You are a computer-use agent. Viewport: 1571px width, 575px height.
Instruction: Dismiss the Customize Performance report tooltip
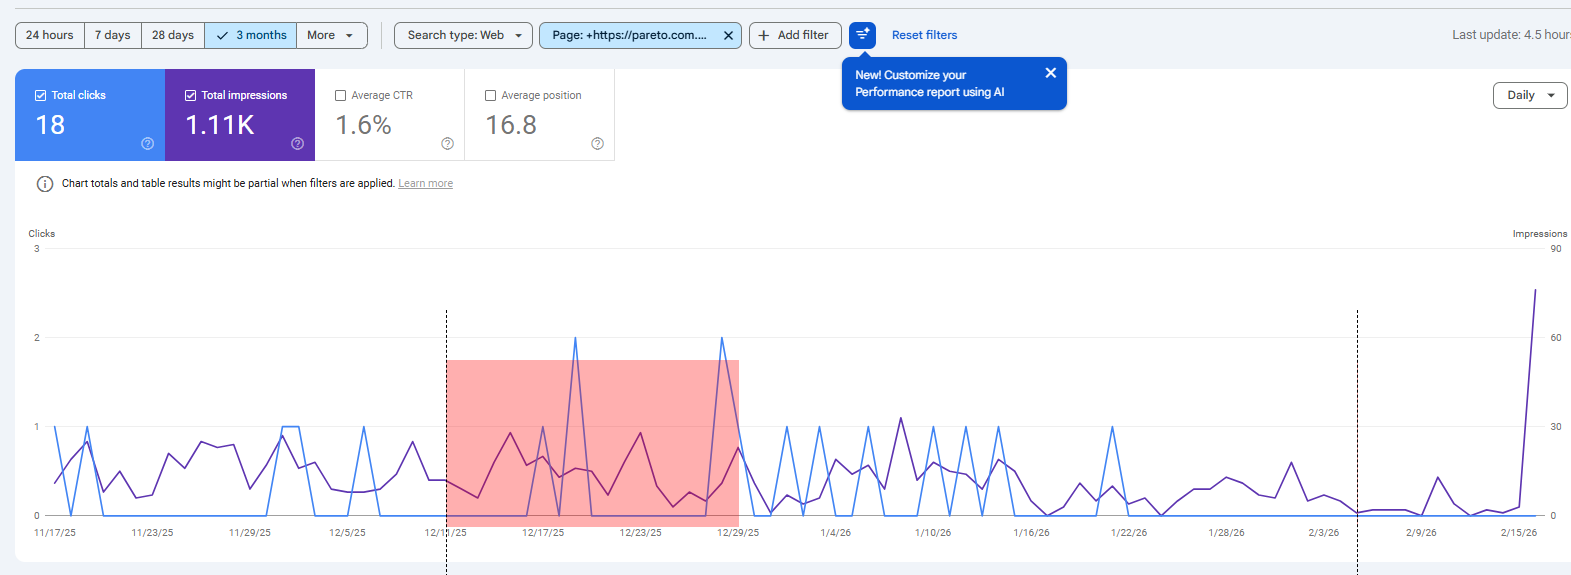click(1050, 73)
